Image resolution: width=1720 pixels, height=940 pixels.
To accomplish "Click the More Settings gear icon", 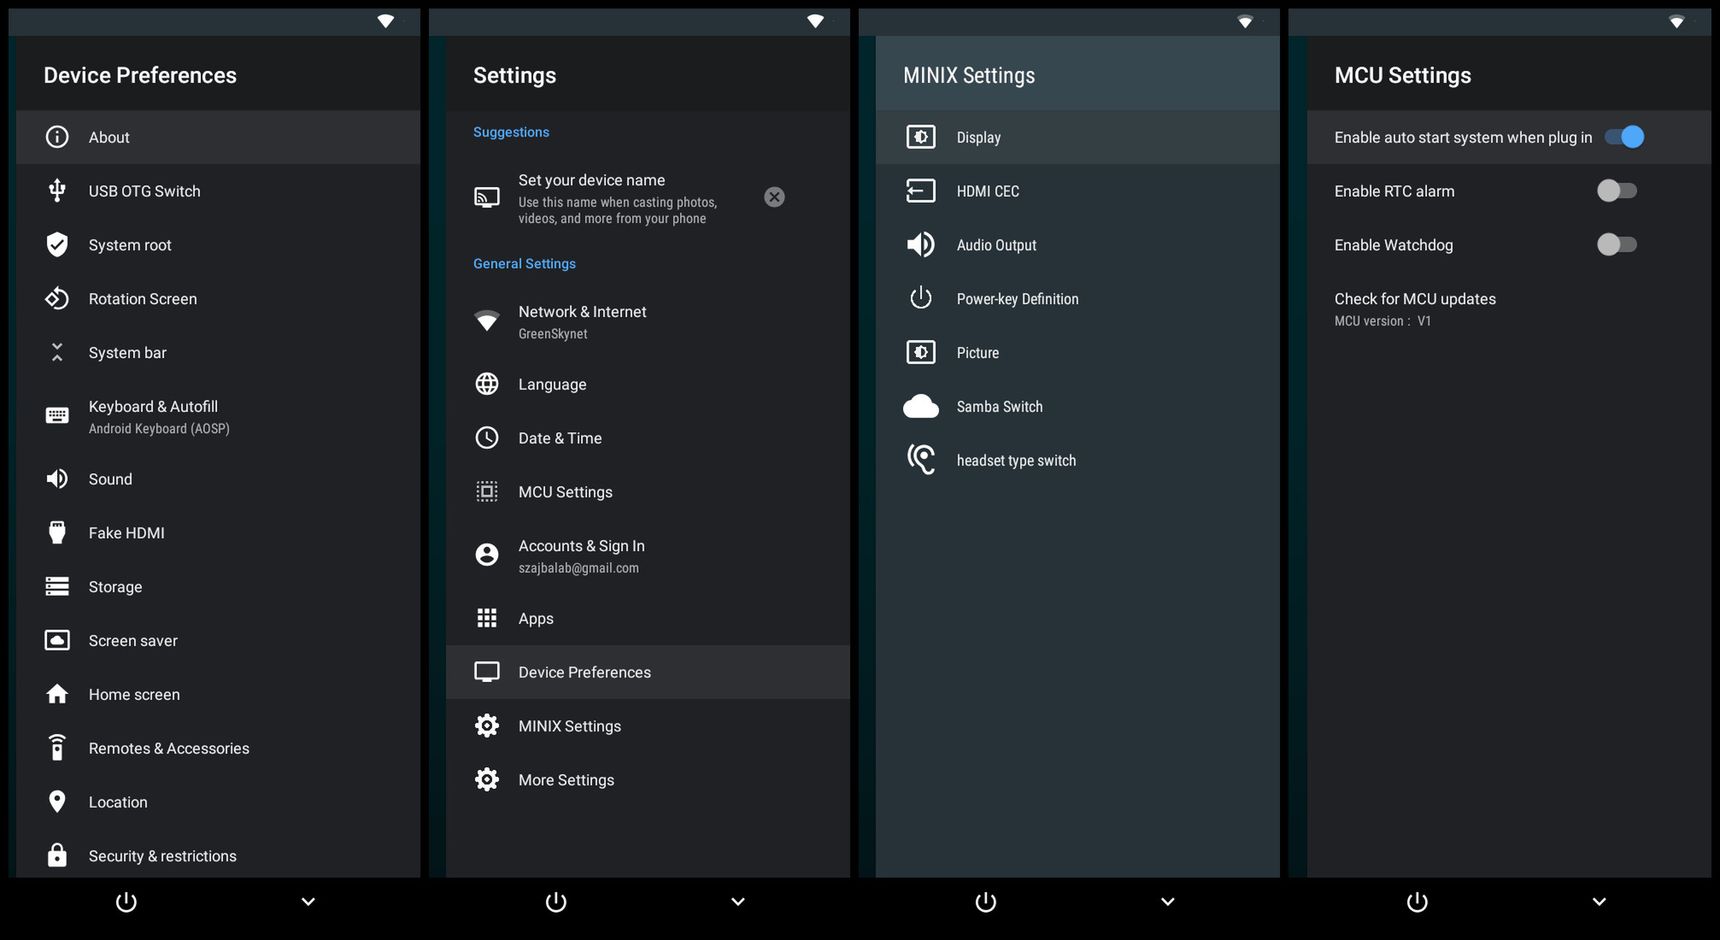I will pos(487,780).
